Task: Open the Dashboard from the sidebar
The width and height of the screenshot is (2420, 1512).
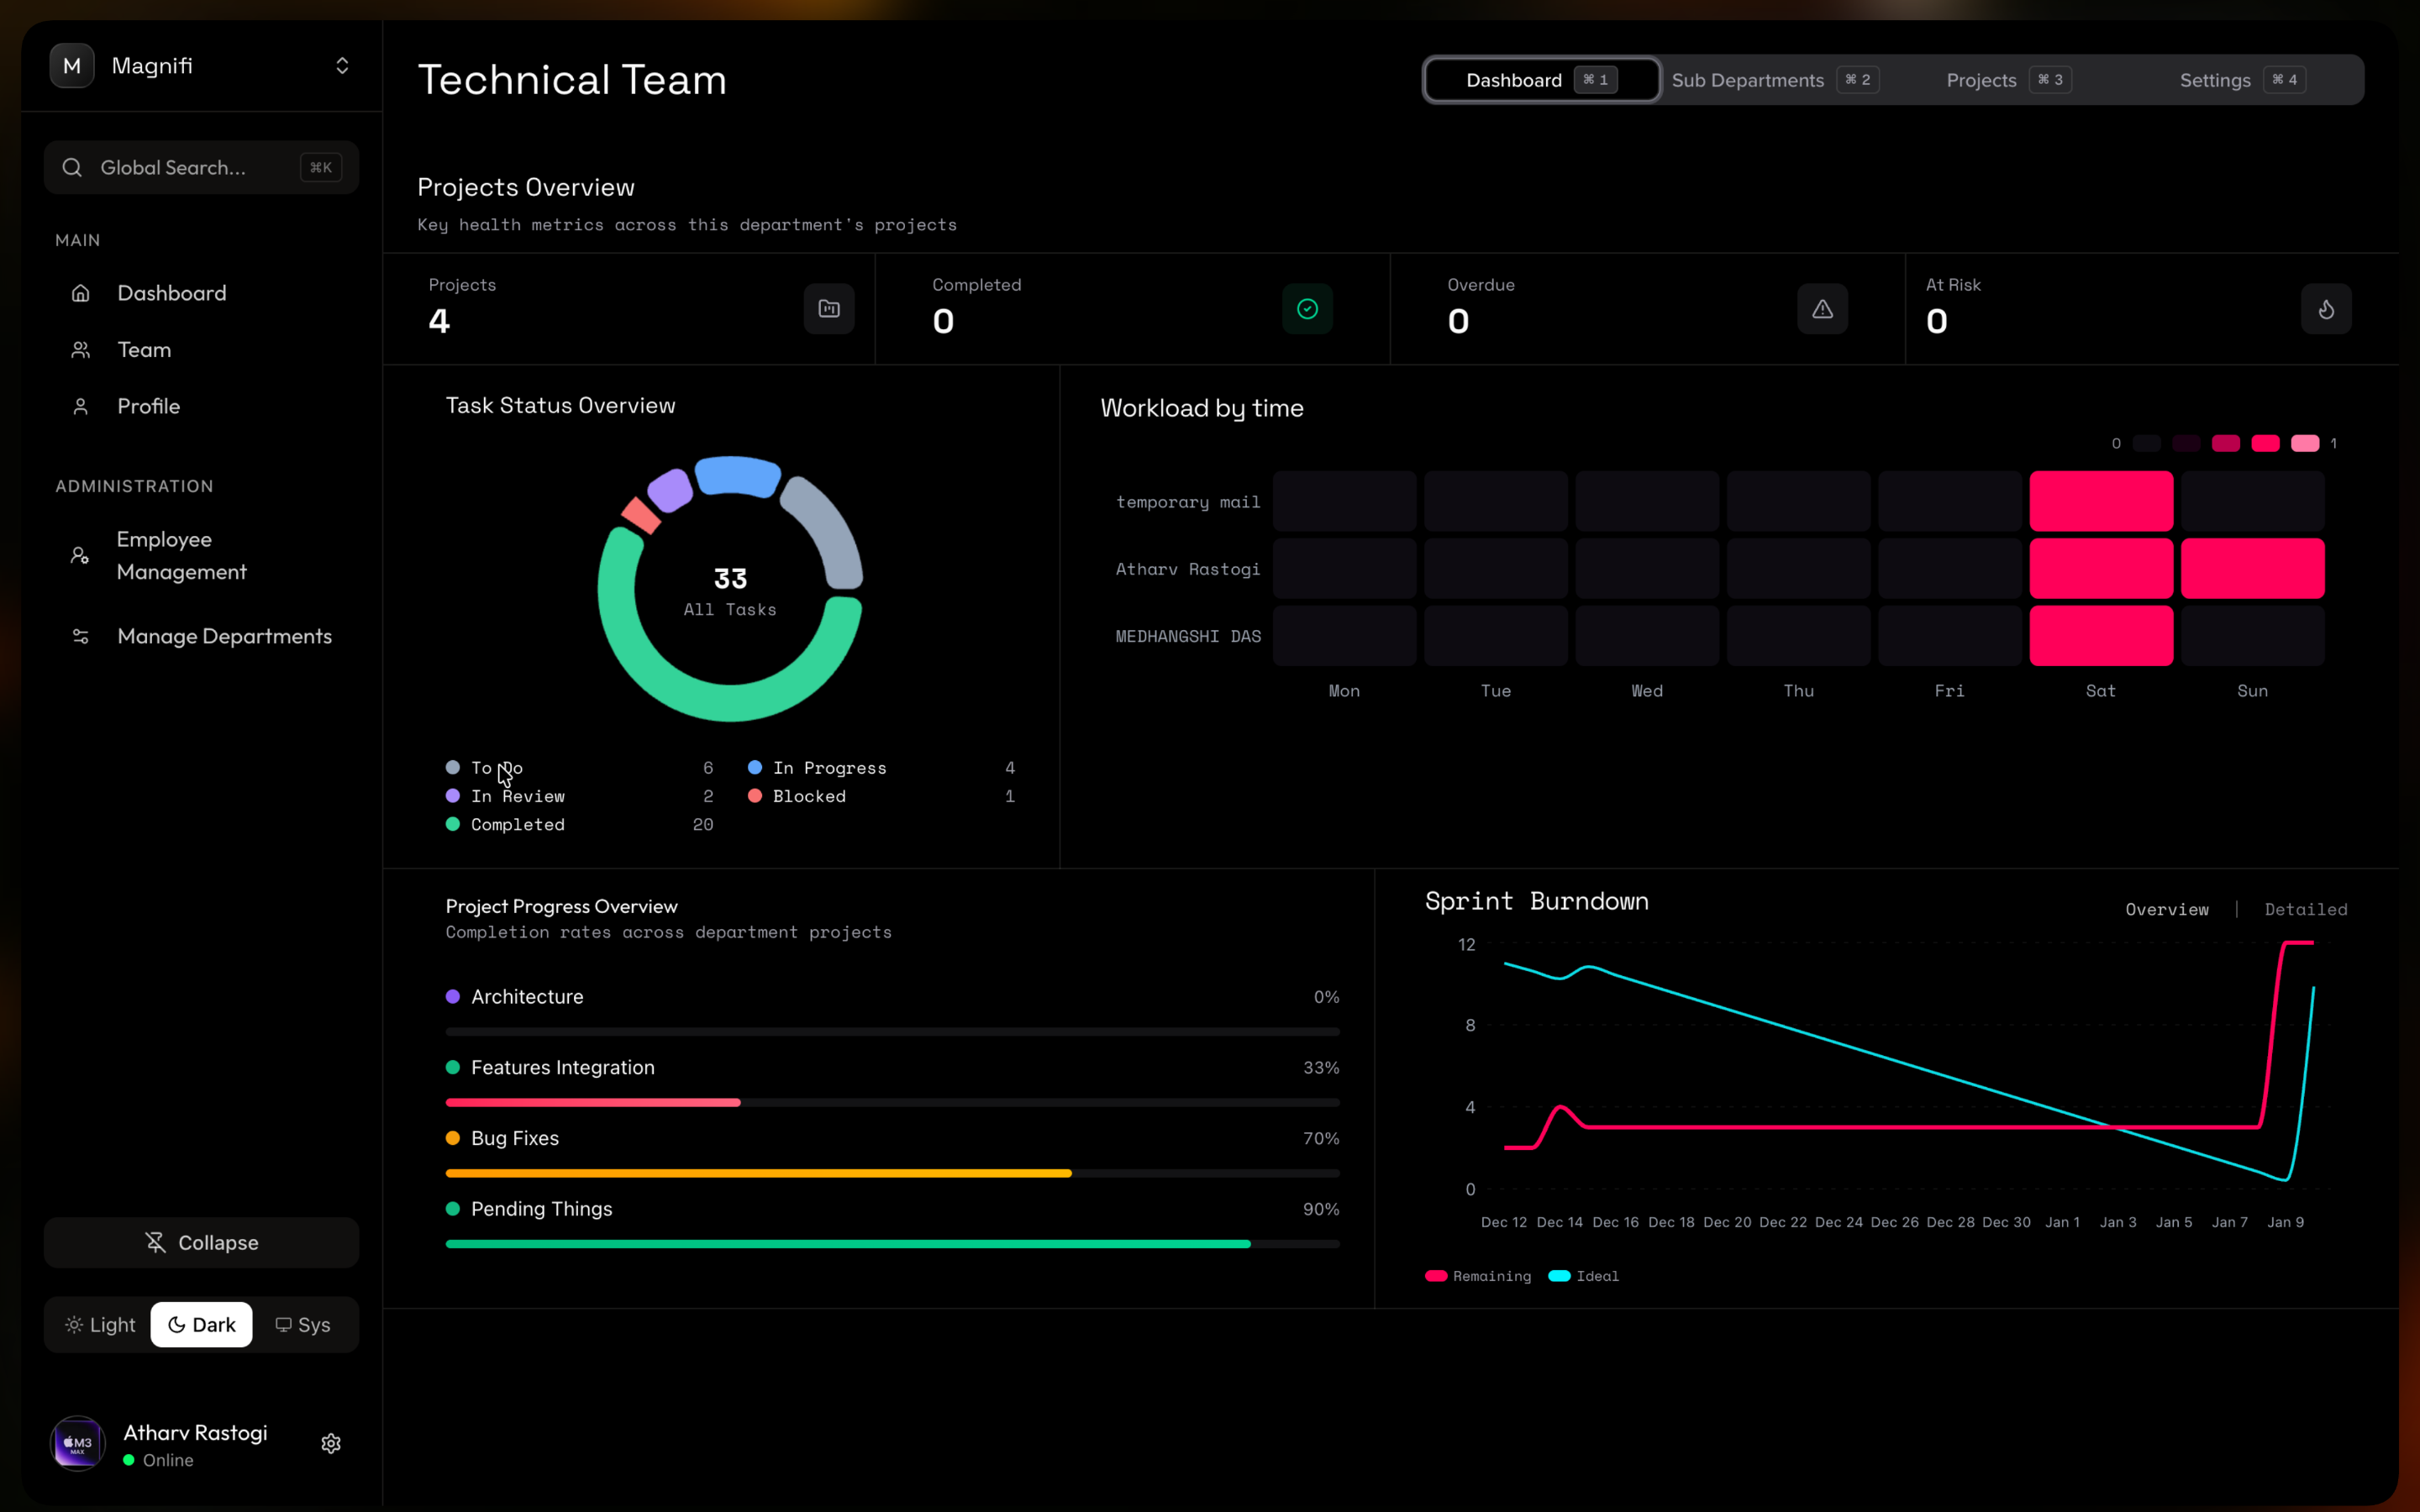Action: coord(171,293)
